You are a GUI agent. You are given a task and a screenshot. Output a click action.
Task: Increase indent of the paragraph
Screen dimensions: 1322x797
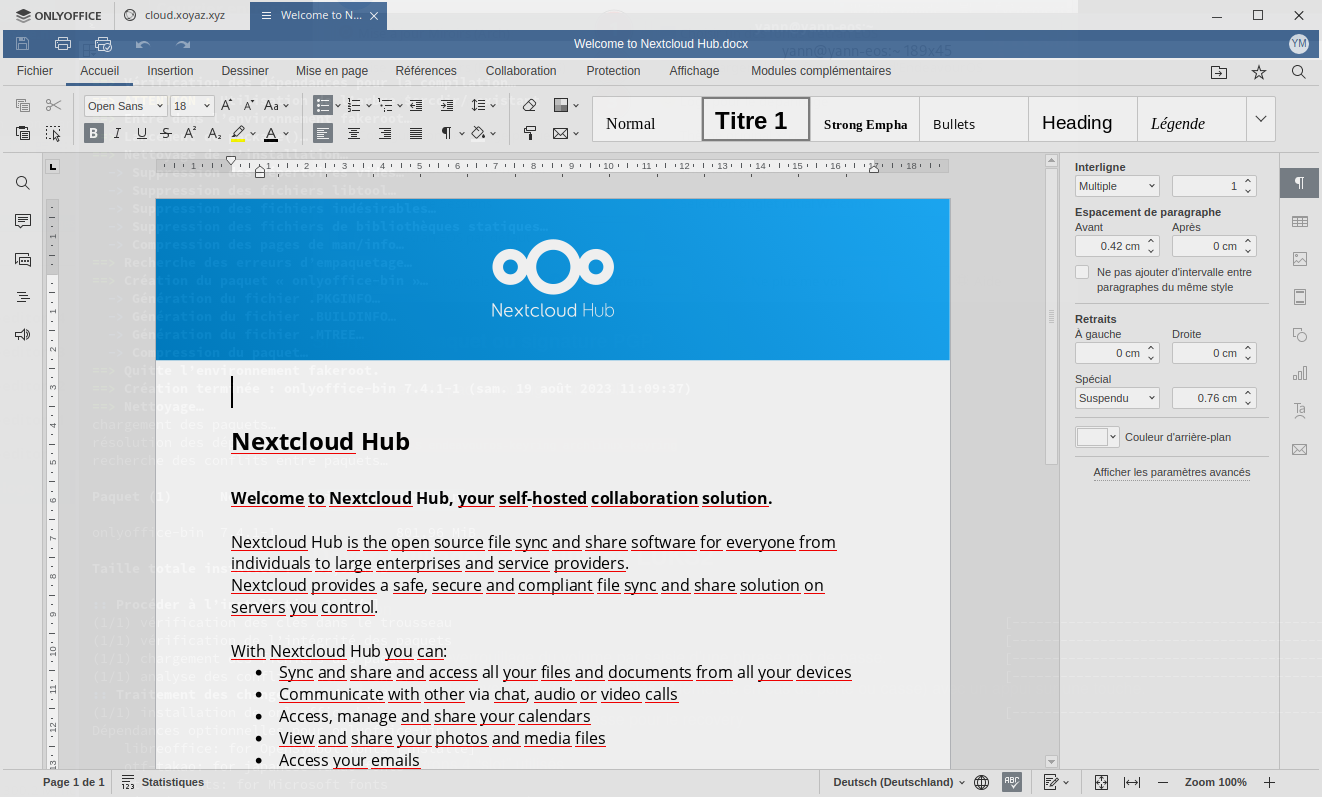tap(447, 105)
